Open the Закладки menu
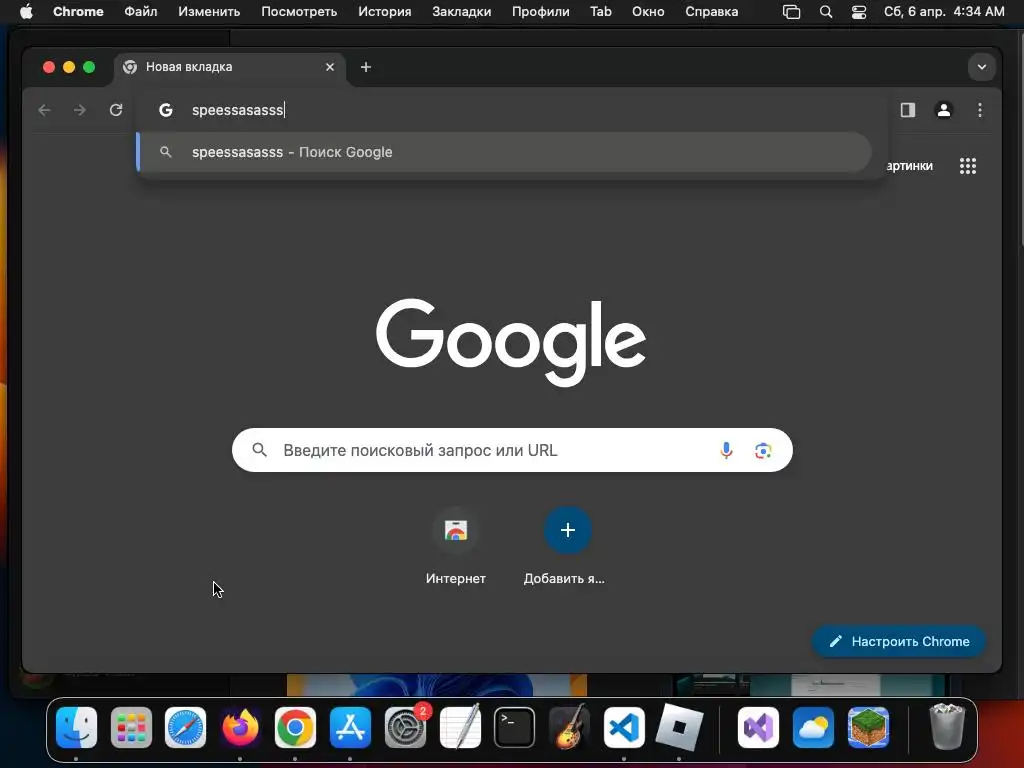Screen dimensions: 1024x768 pyautogui.click(x=462, y=12)
